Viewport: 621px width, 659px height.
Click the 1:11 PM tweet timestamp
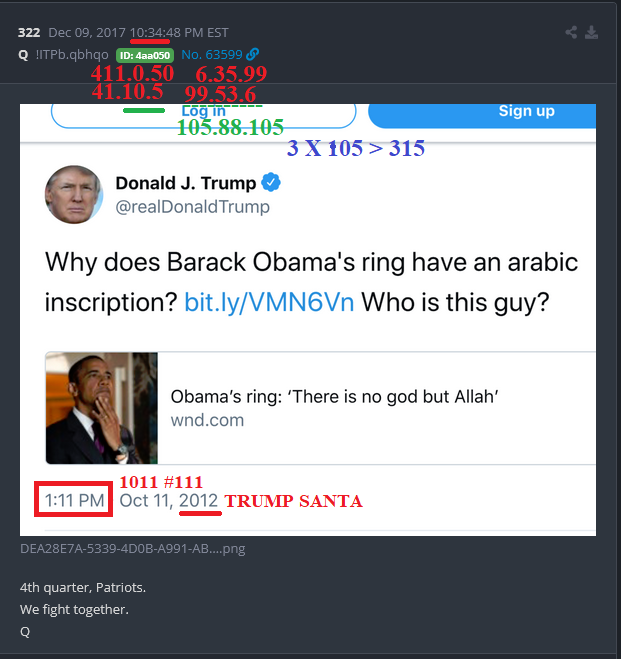pyautogui.click(x=74, y=501)
